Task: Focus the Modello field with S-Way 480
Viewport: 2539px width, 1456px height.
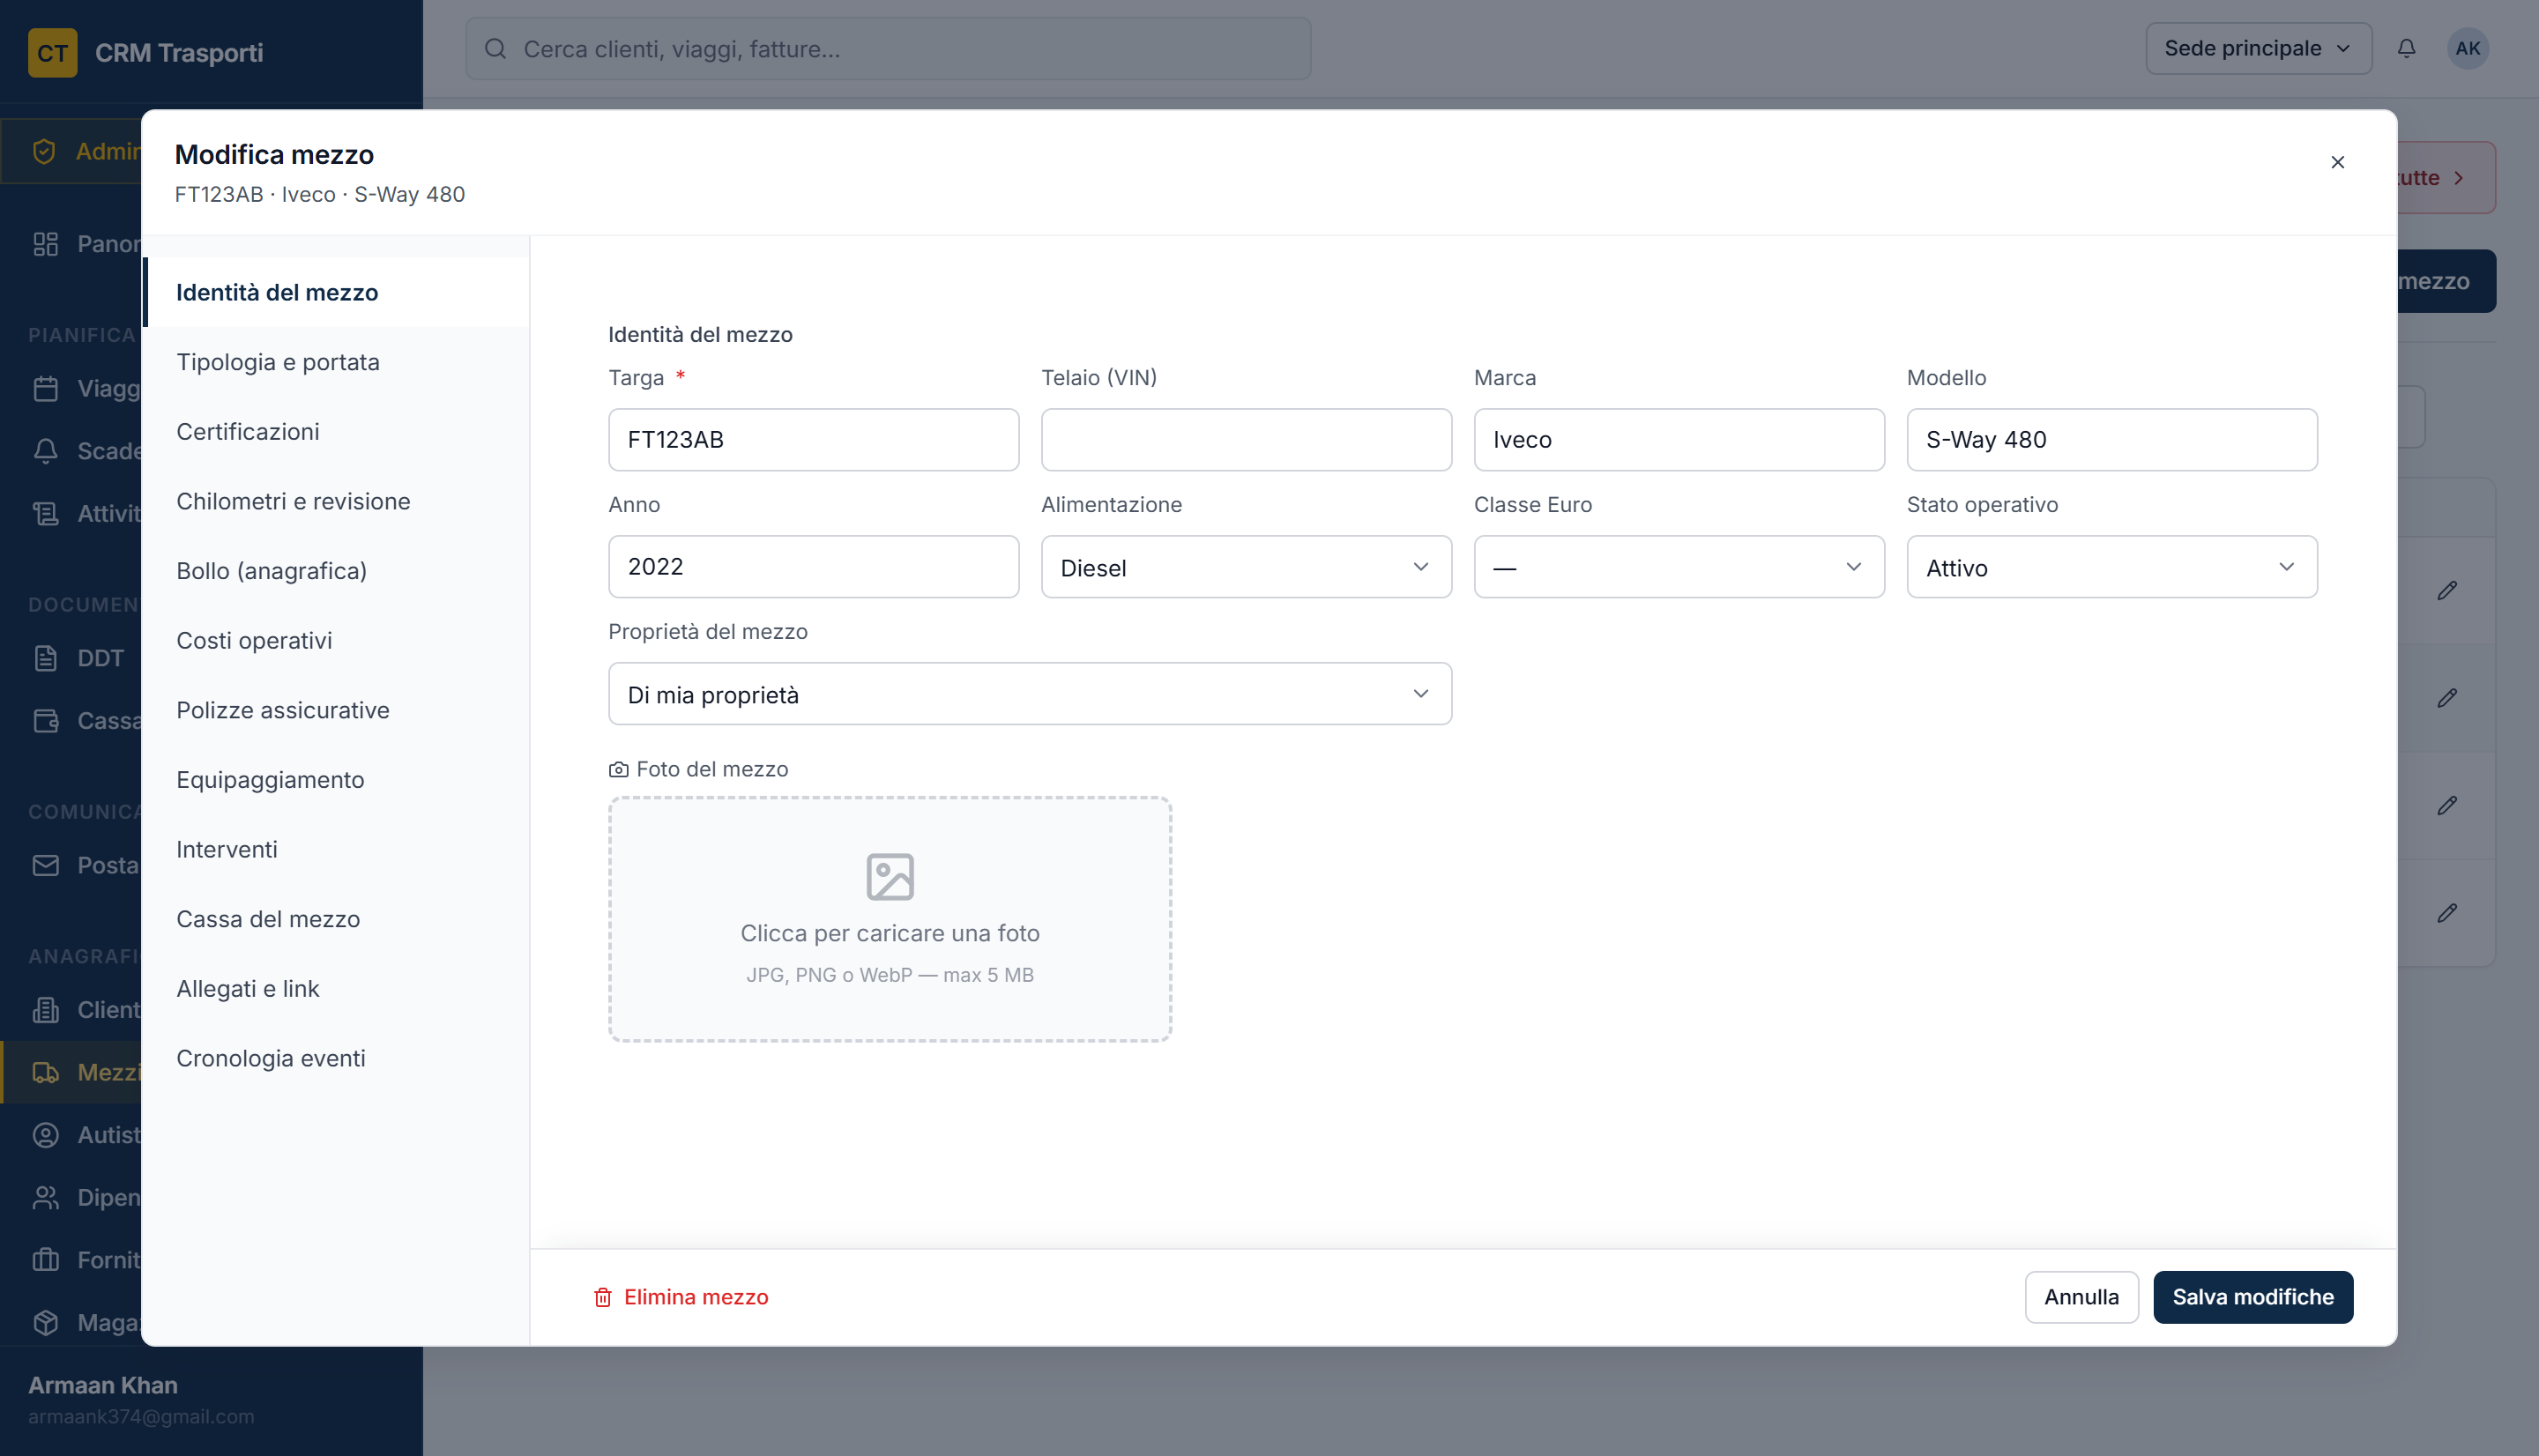Action: (x=2112, y=440)
